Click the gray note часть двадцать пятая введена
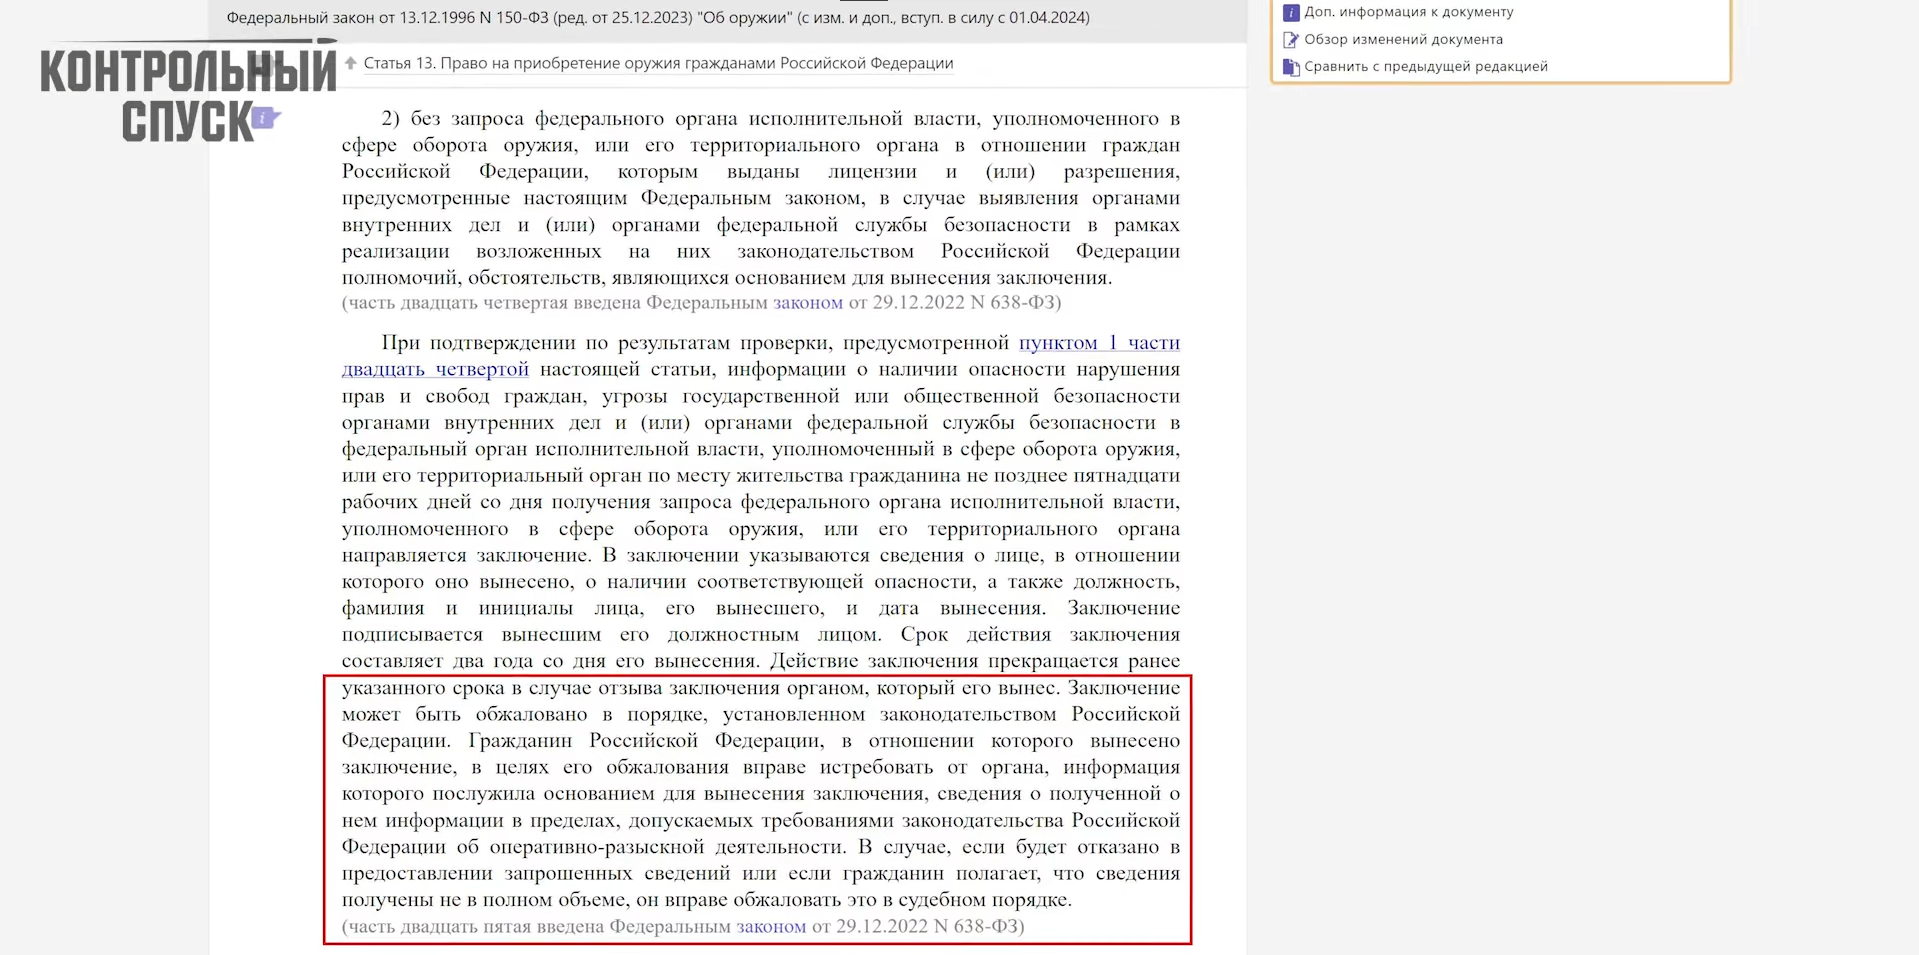 point(536,926)
